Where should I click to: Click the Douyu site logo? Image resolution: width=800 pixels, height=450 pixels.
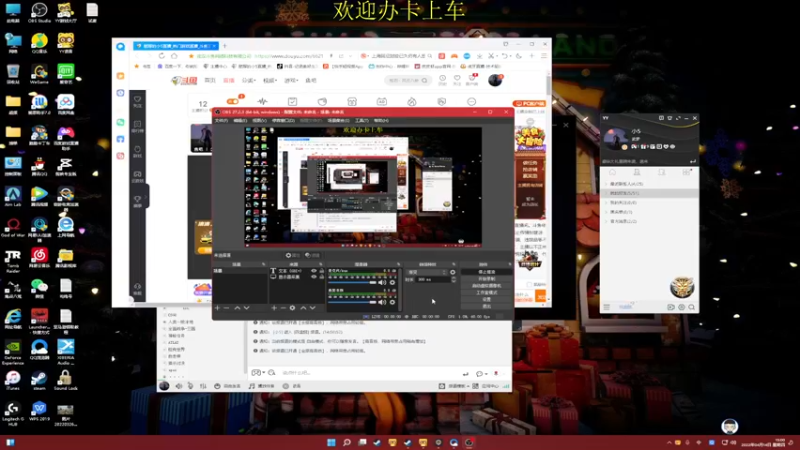pyautogui.click(x=184, y=80)
